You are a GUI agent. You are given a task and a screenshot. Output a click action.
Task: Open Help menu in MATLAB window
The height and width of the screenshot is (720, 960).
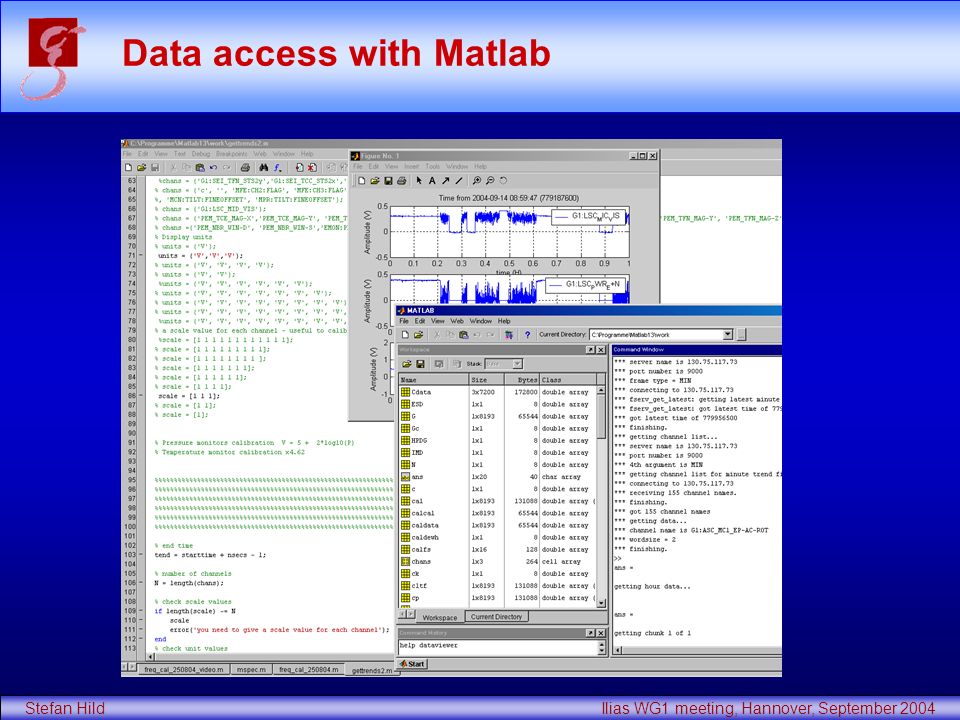[x=504, y=321]
